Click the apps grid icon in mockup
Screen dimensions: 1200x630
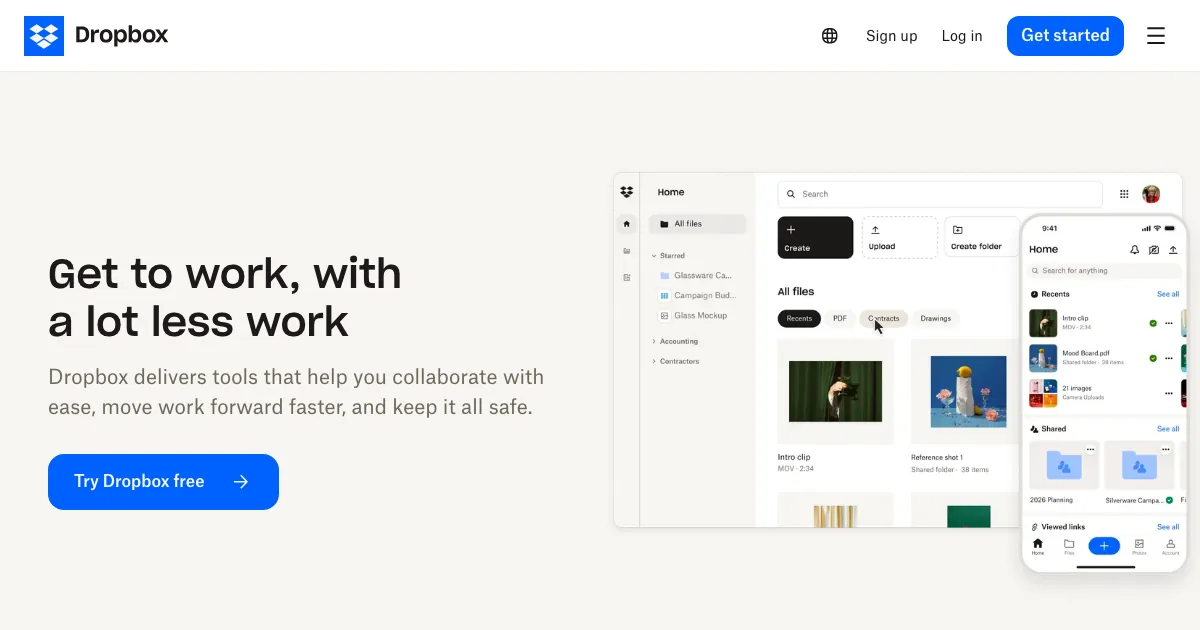(1124, 194)
